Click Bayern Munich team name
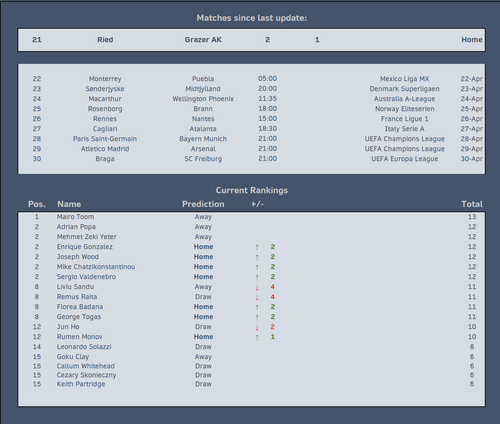The image size is (500, 424). [203, 139]
